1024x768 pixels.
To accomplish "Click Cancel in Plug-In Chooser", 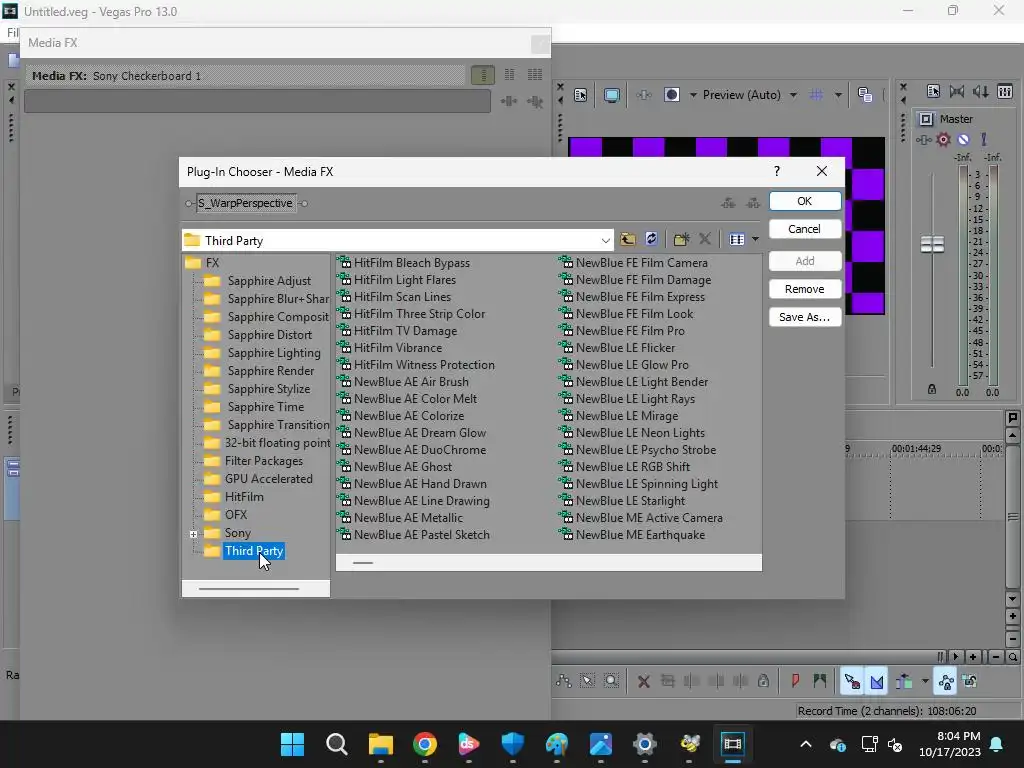I will [805, 229].
